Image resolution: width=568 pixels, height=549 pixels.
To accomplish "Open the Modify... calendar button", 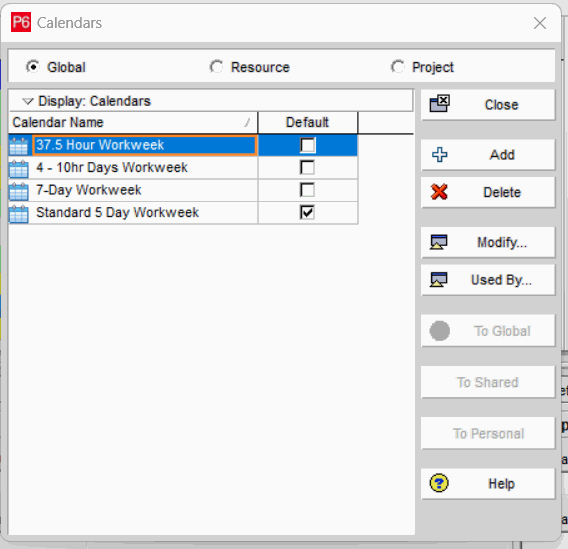I will [488, 242].
